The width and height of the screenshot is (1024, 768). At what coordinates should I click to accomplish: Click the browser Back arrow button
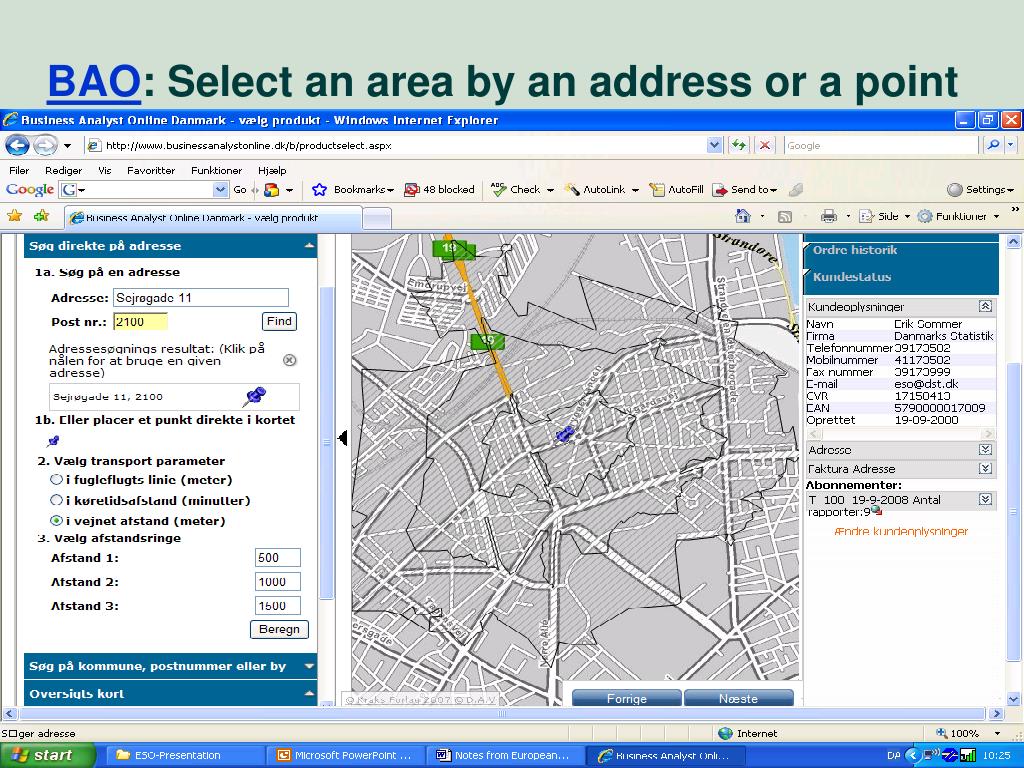pos(18,145)
